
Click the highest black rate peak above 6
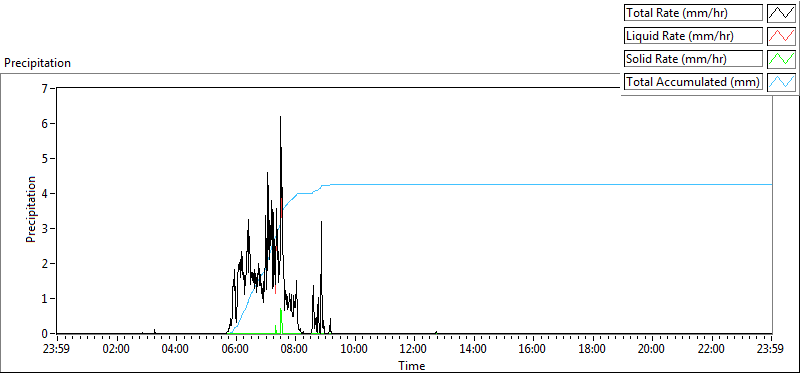pyautogui.click(x=280, y=118)
